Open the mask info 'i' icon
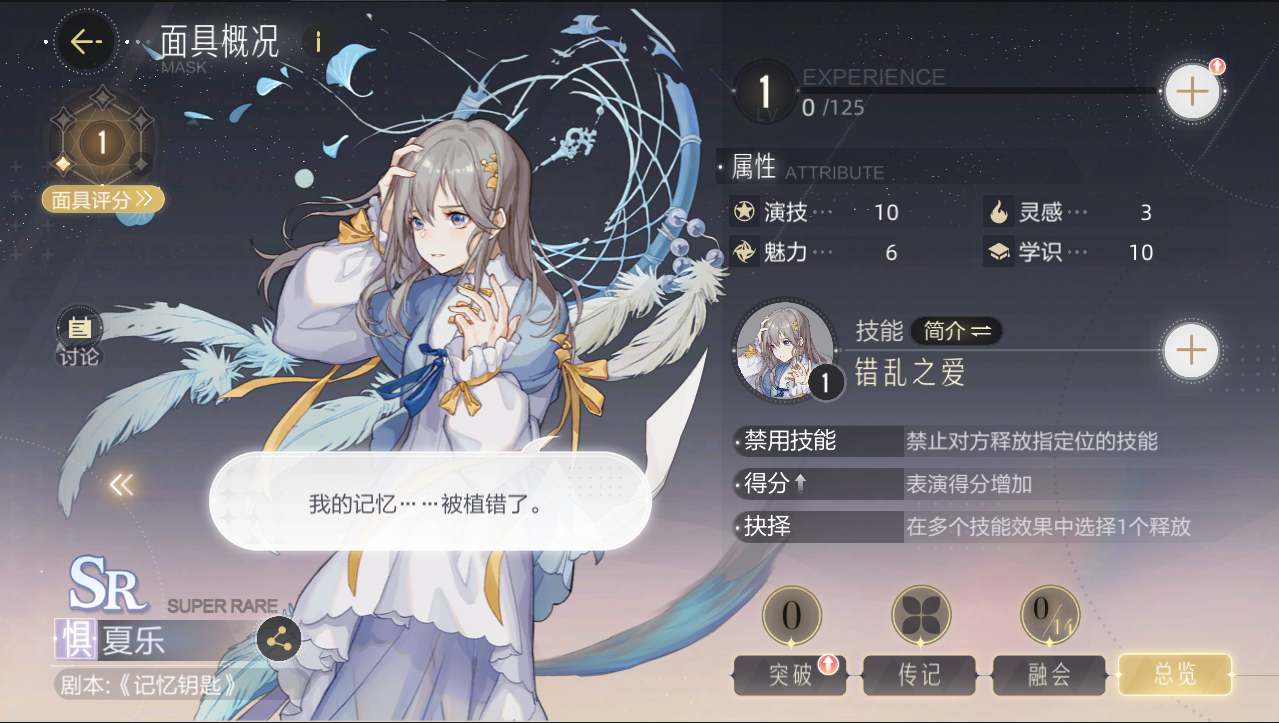Screen dimensions: 1279x723 click(318, 42)
